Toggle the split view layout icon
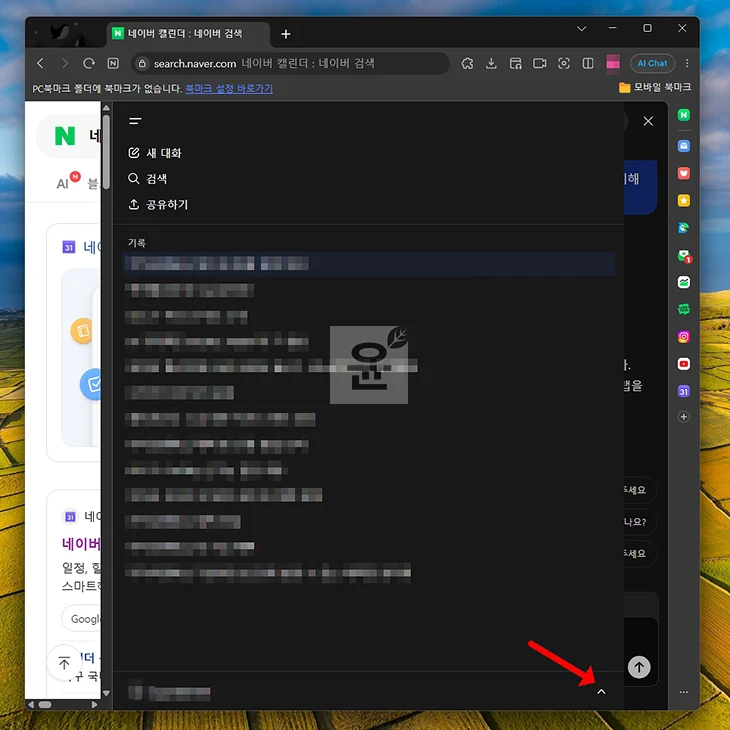This screenshot has width=730, height=730. [588, 63]
